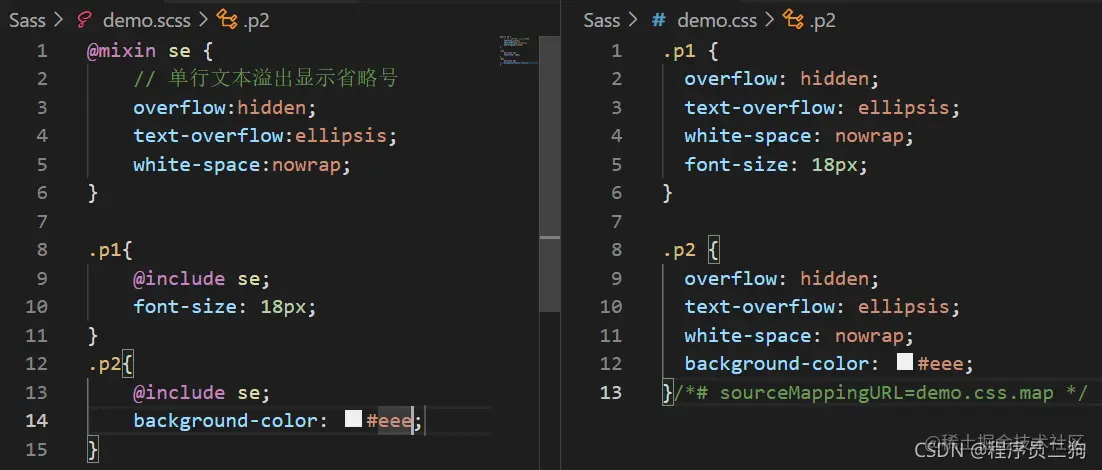Click '@mixin' keyword on line 1
The image size is (1102, 470).
click(x=121, y=51)
